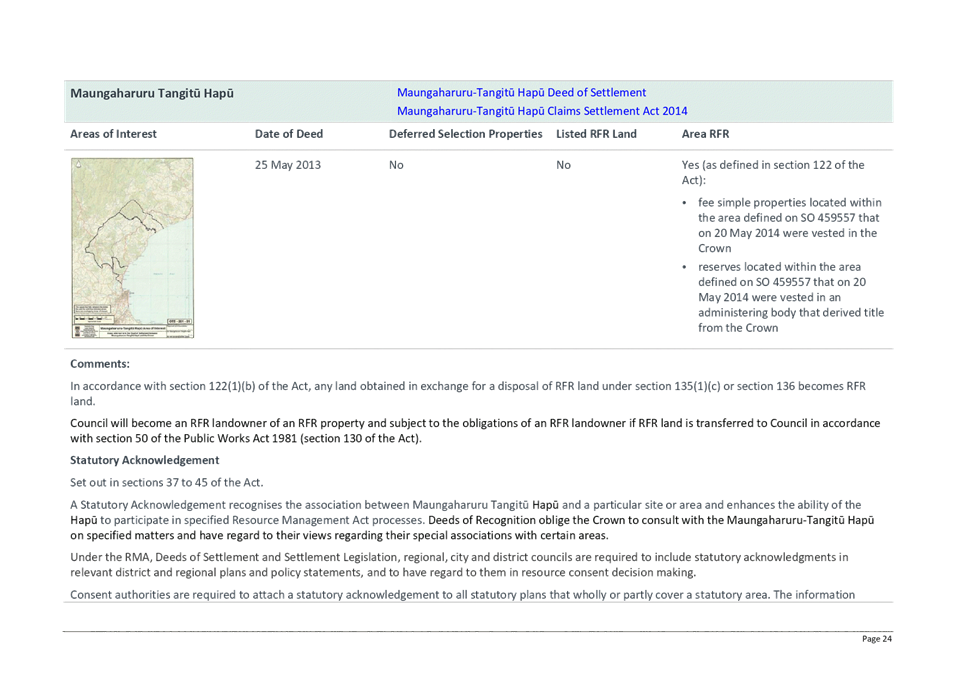Image resolution: width=956 pixels, height=676 pixels.
Task: Click the bold Maungaharuru Tangitū Hapū title
Action: (152, 93)
